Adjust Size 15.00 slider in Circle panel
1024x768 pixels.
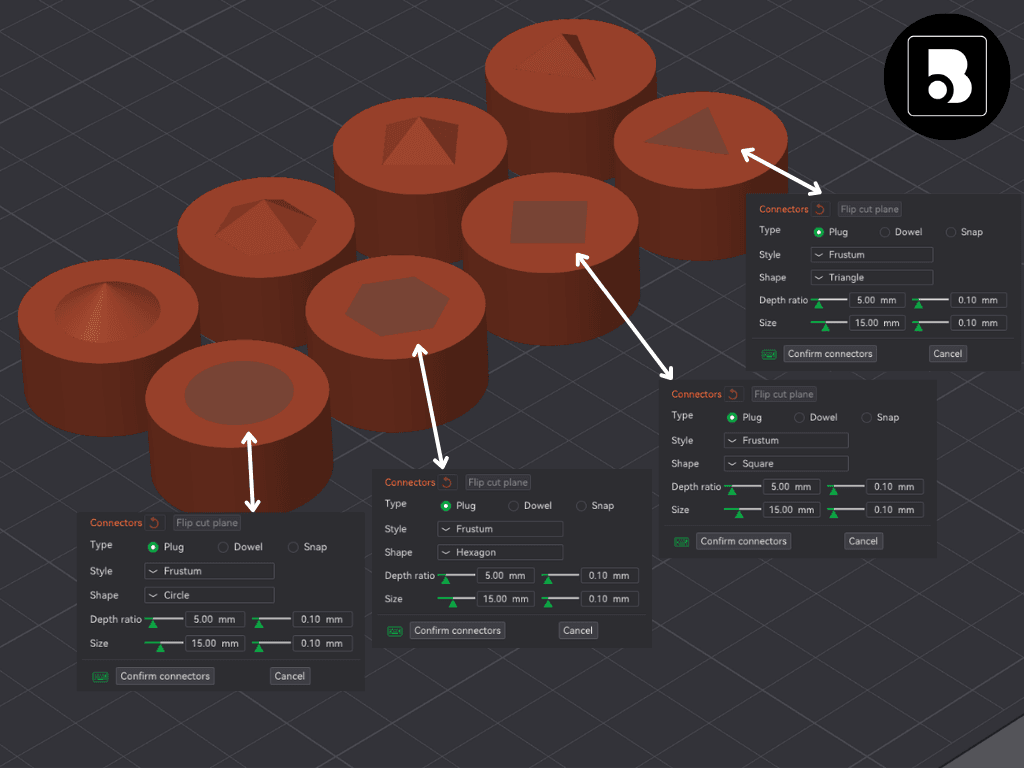(163, 645)
